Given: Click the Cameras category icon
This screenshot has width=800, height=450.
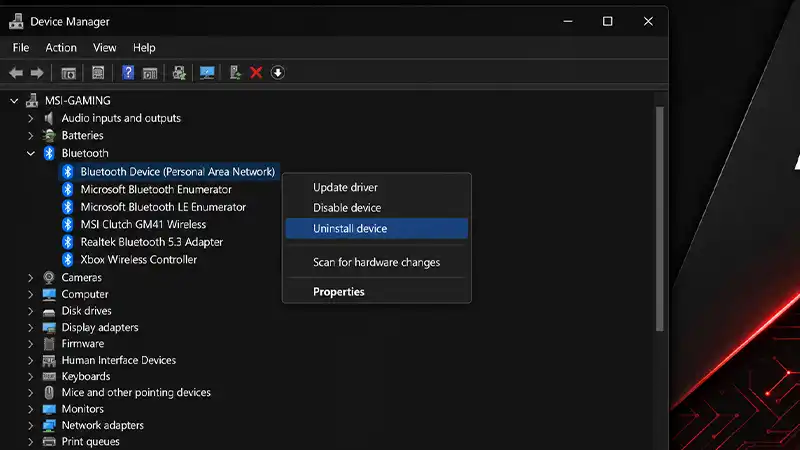Looking at the screenshot, I should 49,278.
